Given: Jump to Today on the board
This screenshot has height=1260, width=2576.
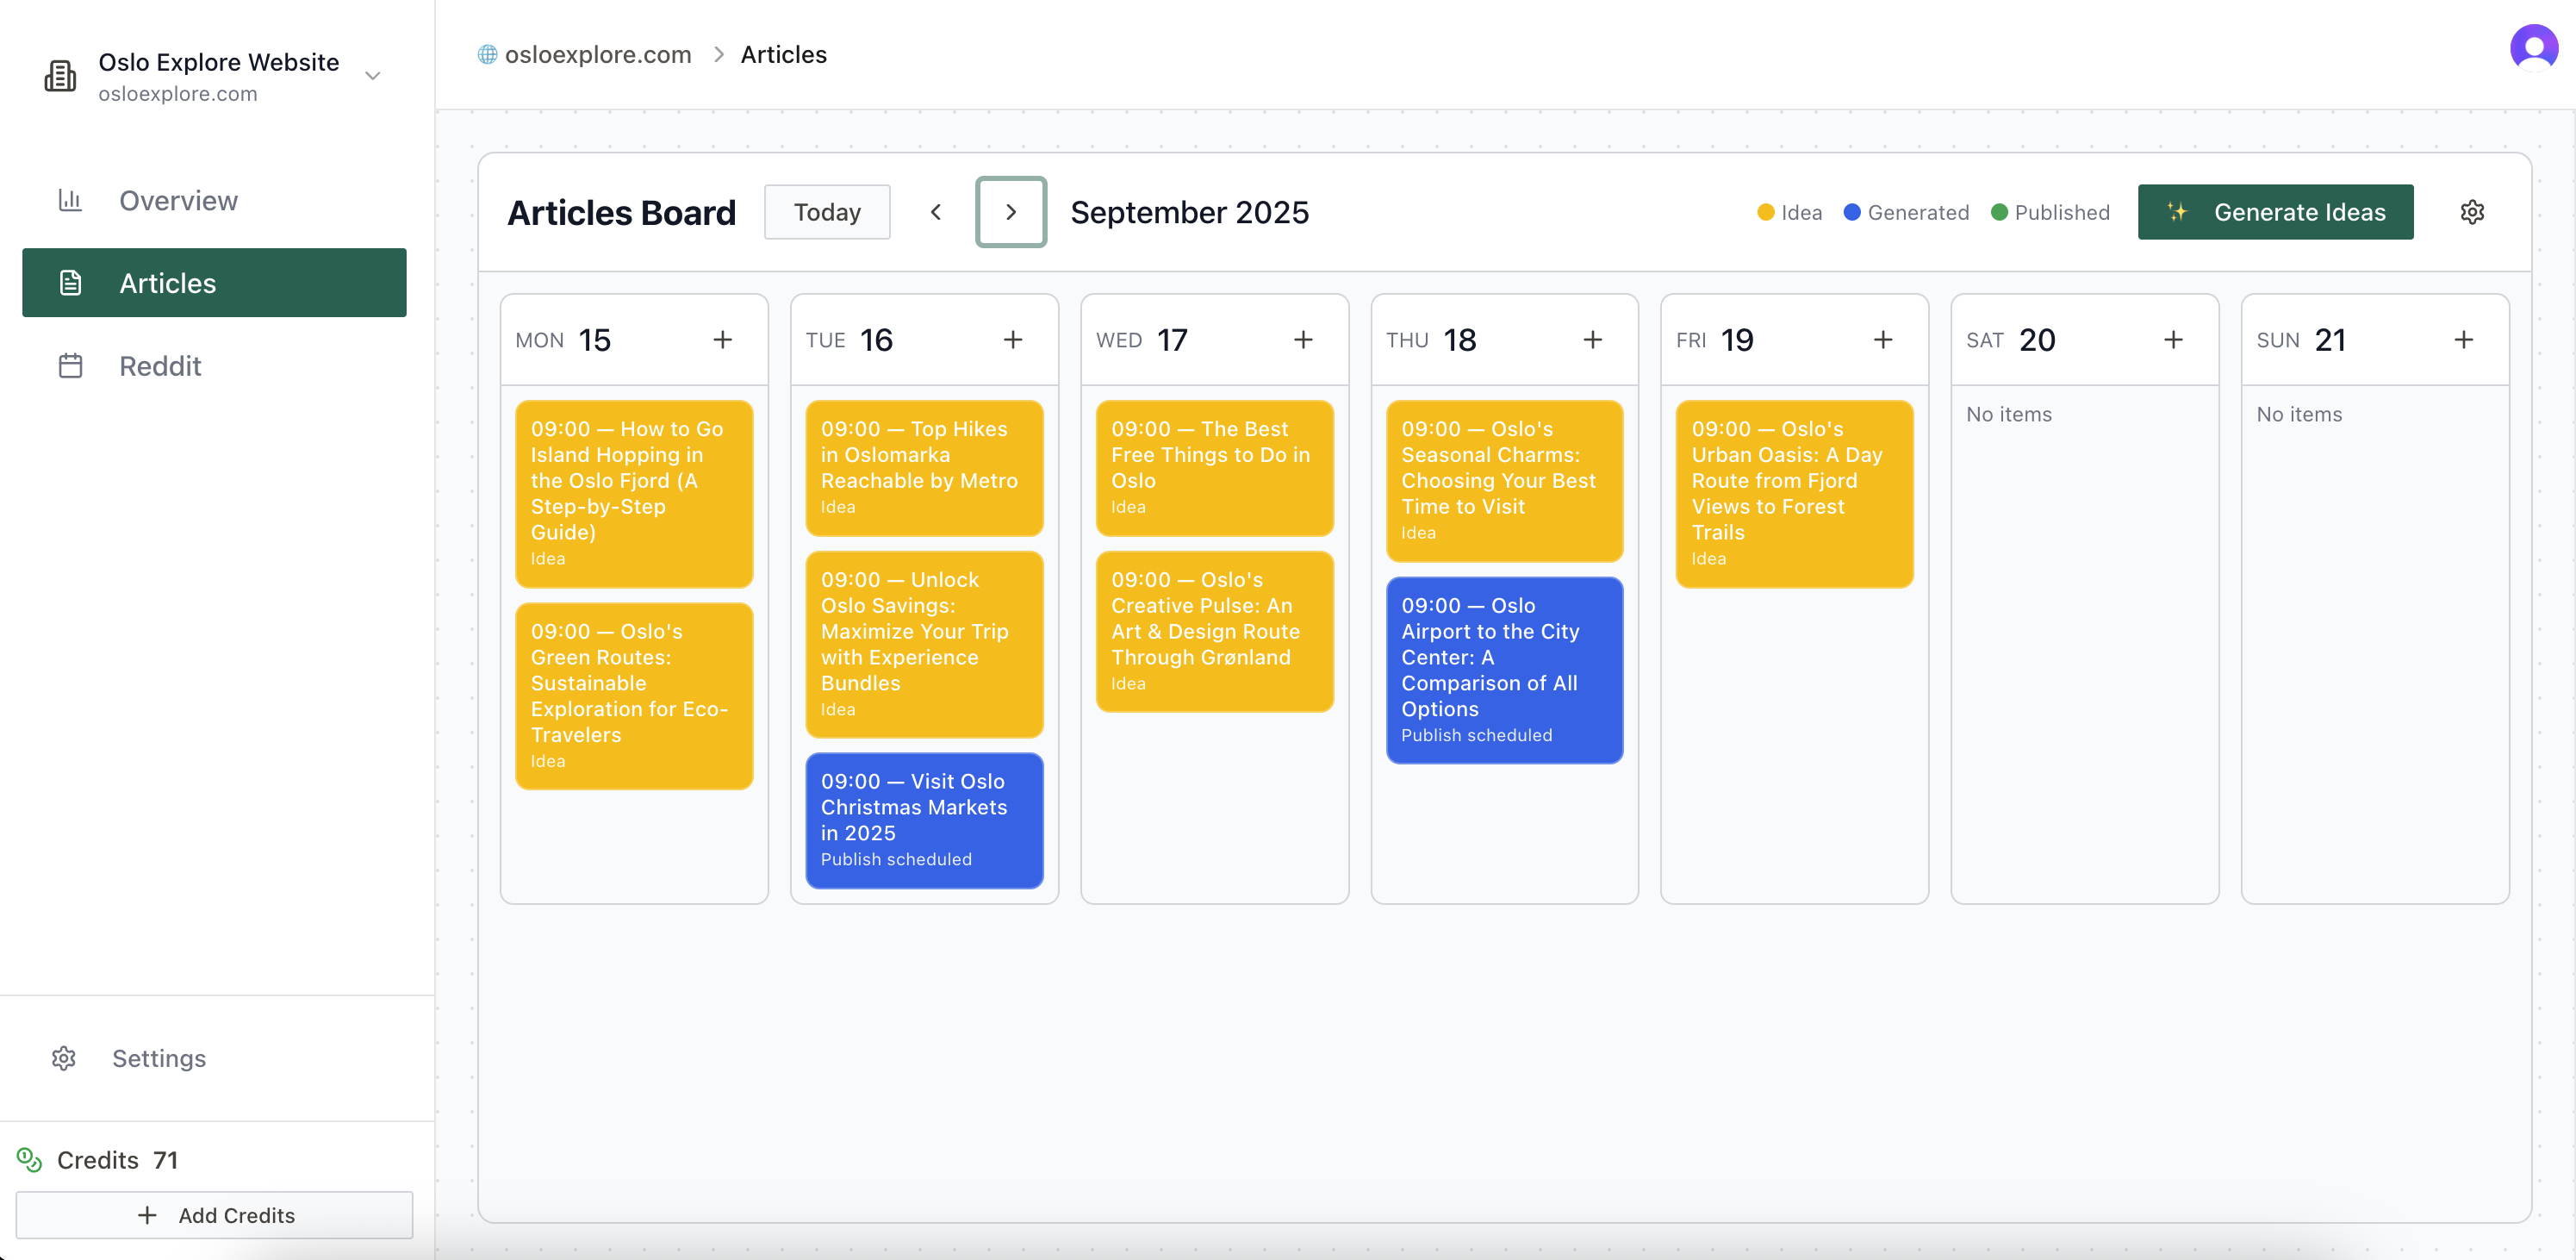Looking at the screenshot, I should pyautogui.click(x=826, y=212).
